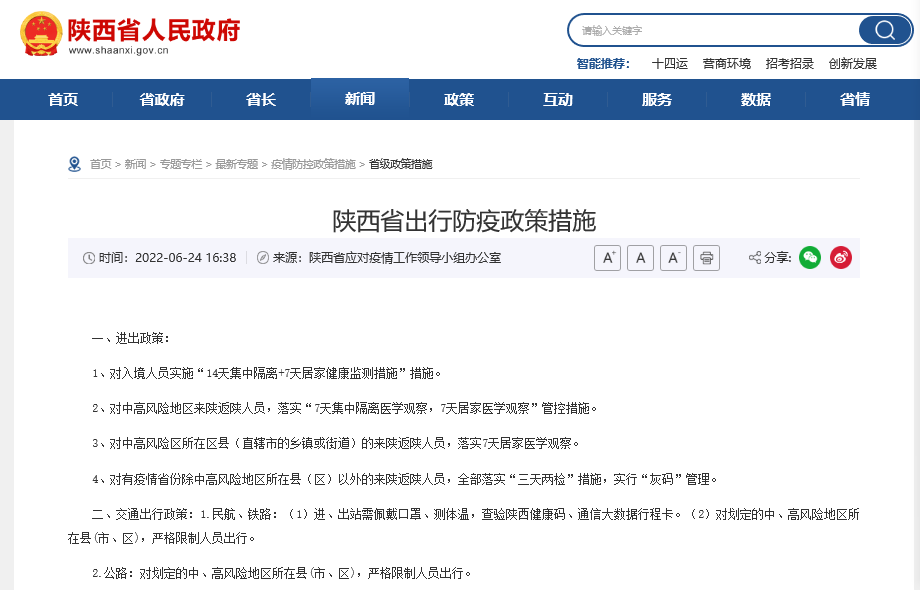
Task: Click the source 陕西省应对疫情工作领导小组办公室
Action: (x=405, y=258)
